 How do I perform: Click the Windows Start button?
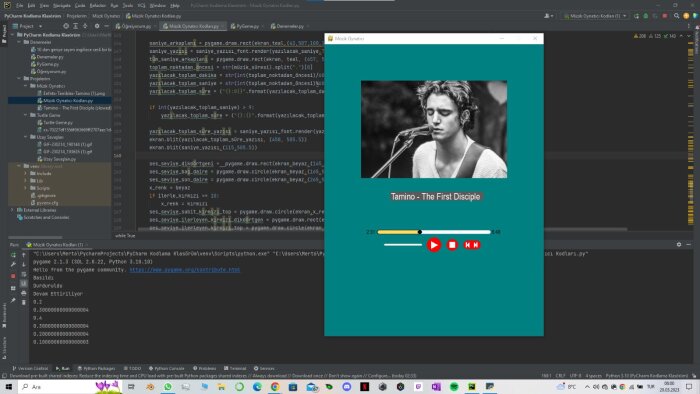(8, 387)
